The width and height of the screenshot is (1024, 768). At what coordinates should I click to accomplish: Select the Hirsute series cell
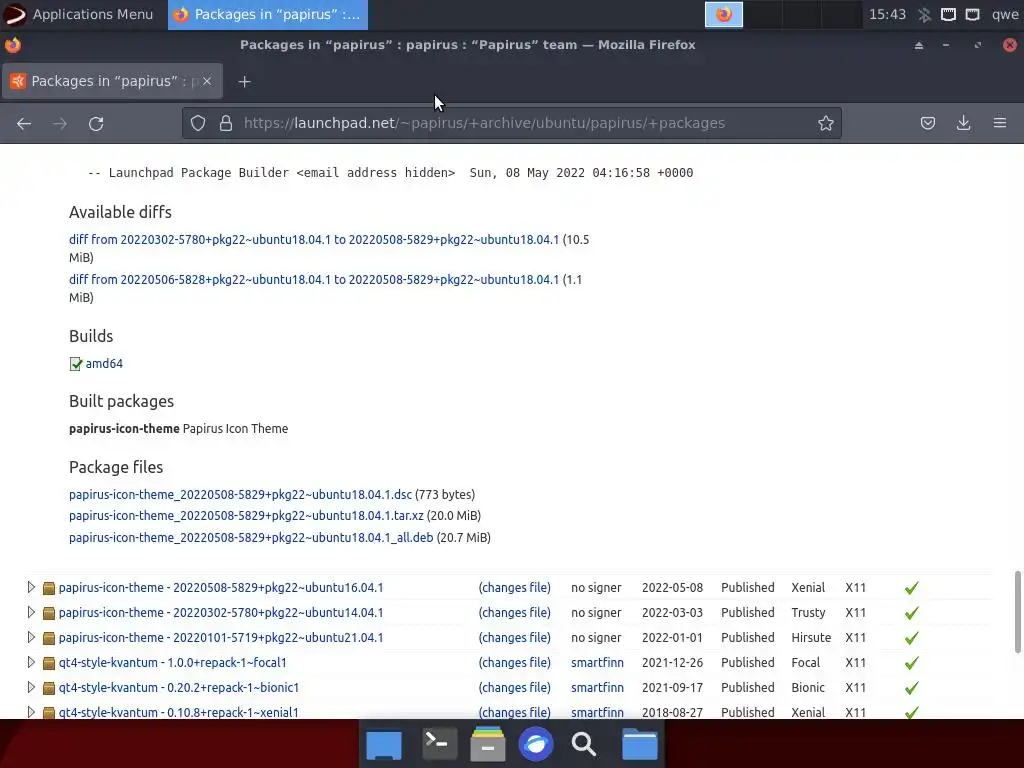click(811, 637)
